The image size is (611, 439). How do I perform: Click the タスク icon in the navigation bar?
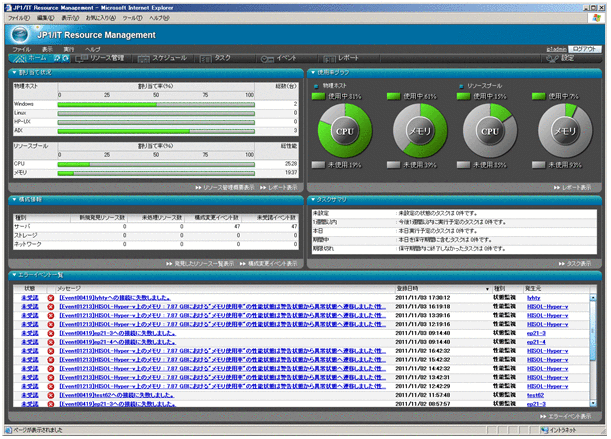click(x=206, y=59)
